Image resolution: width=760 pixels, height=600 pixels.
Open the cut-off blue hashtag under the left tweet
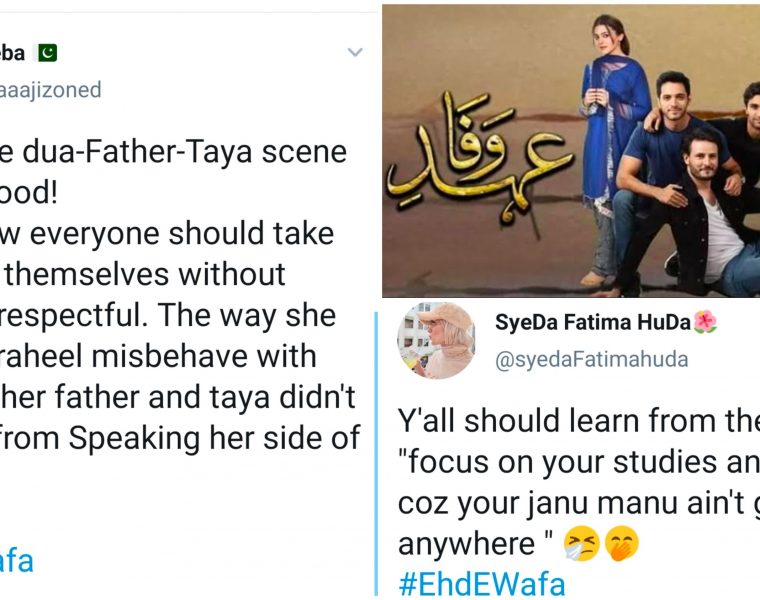click(16, 561)
